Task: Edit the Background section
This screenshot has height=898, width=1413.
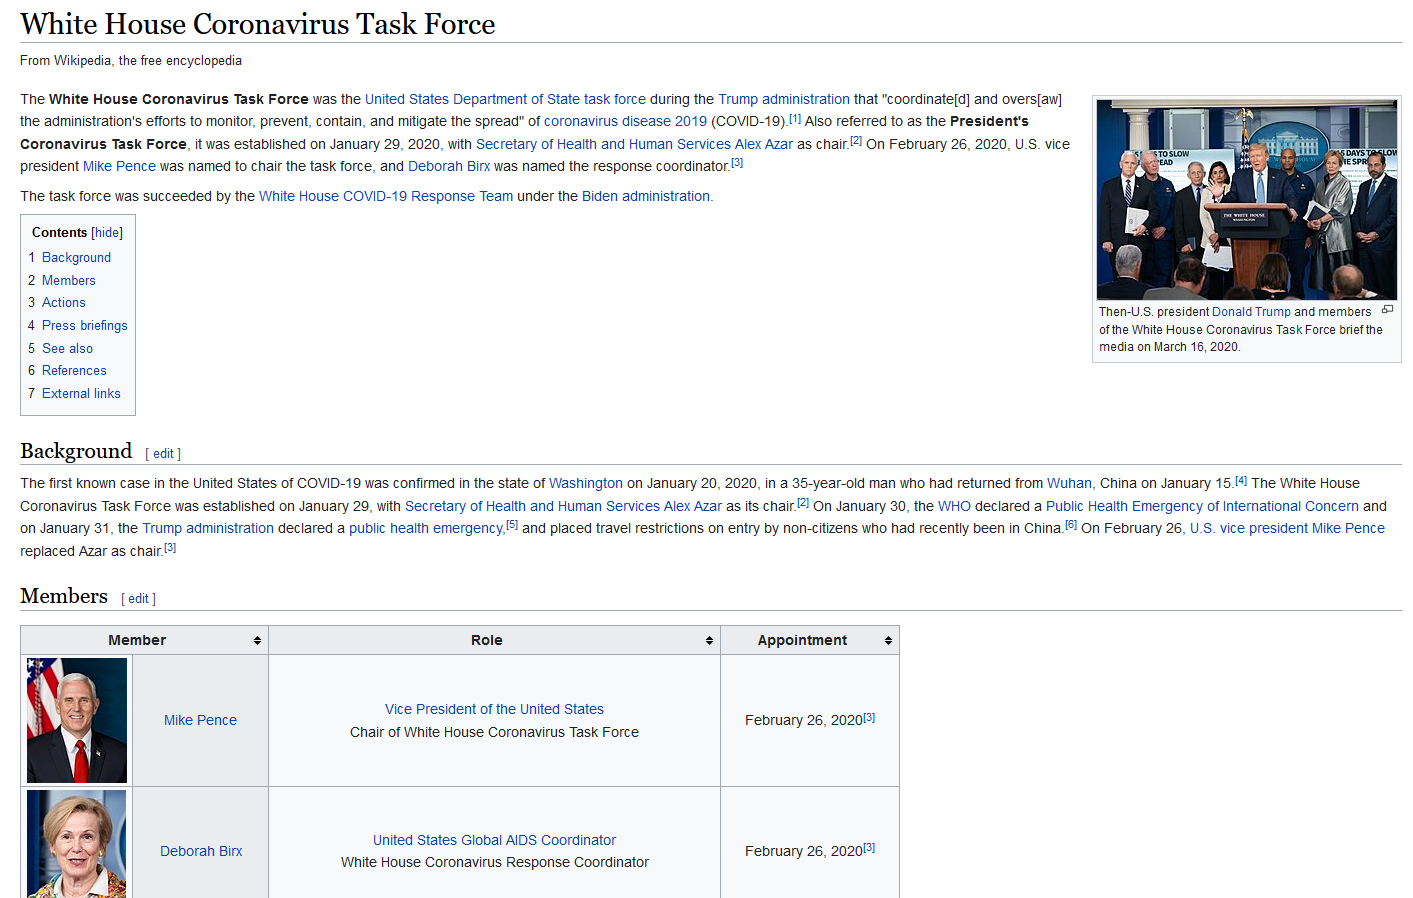Action: [x=163, y=454]
